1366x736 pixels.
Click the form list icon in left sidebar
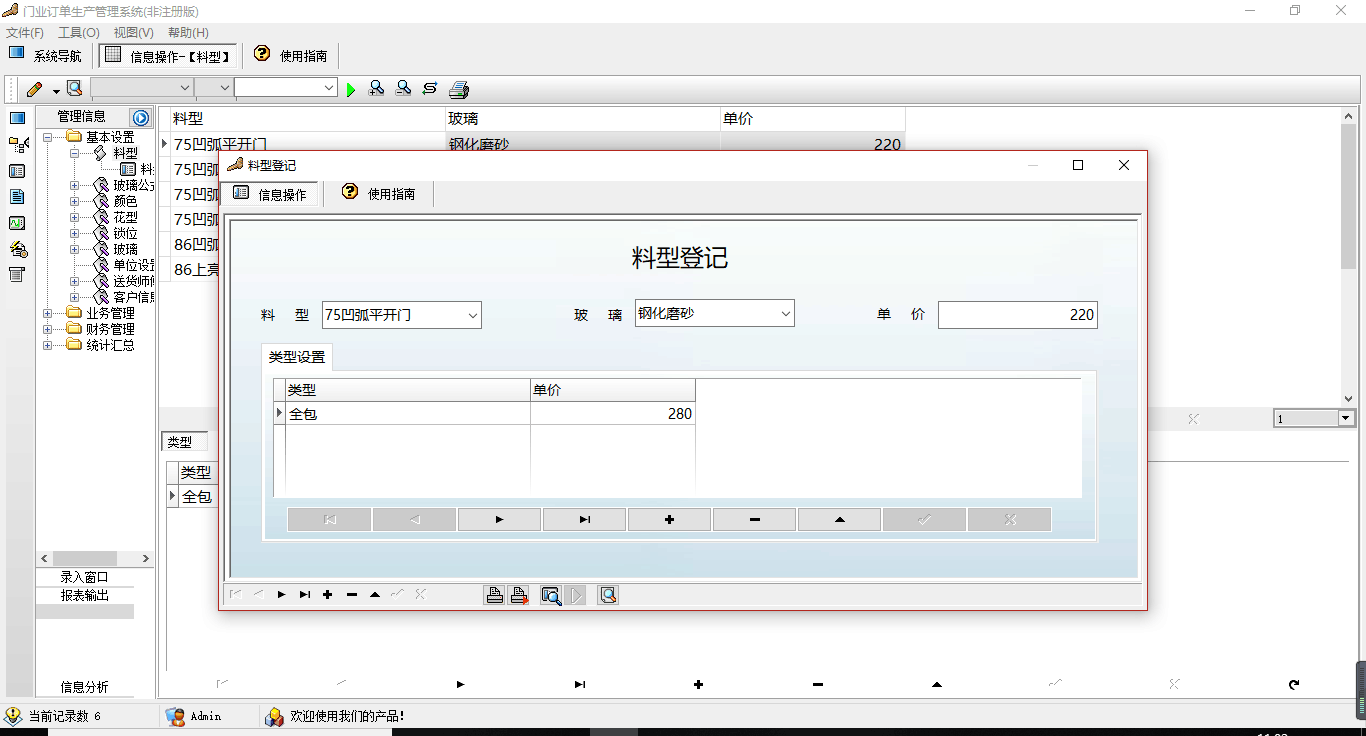17,171
